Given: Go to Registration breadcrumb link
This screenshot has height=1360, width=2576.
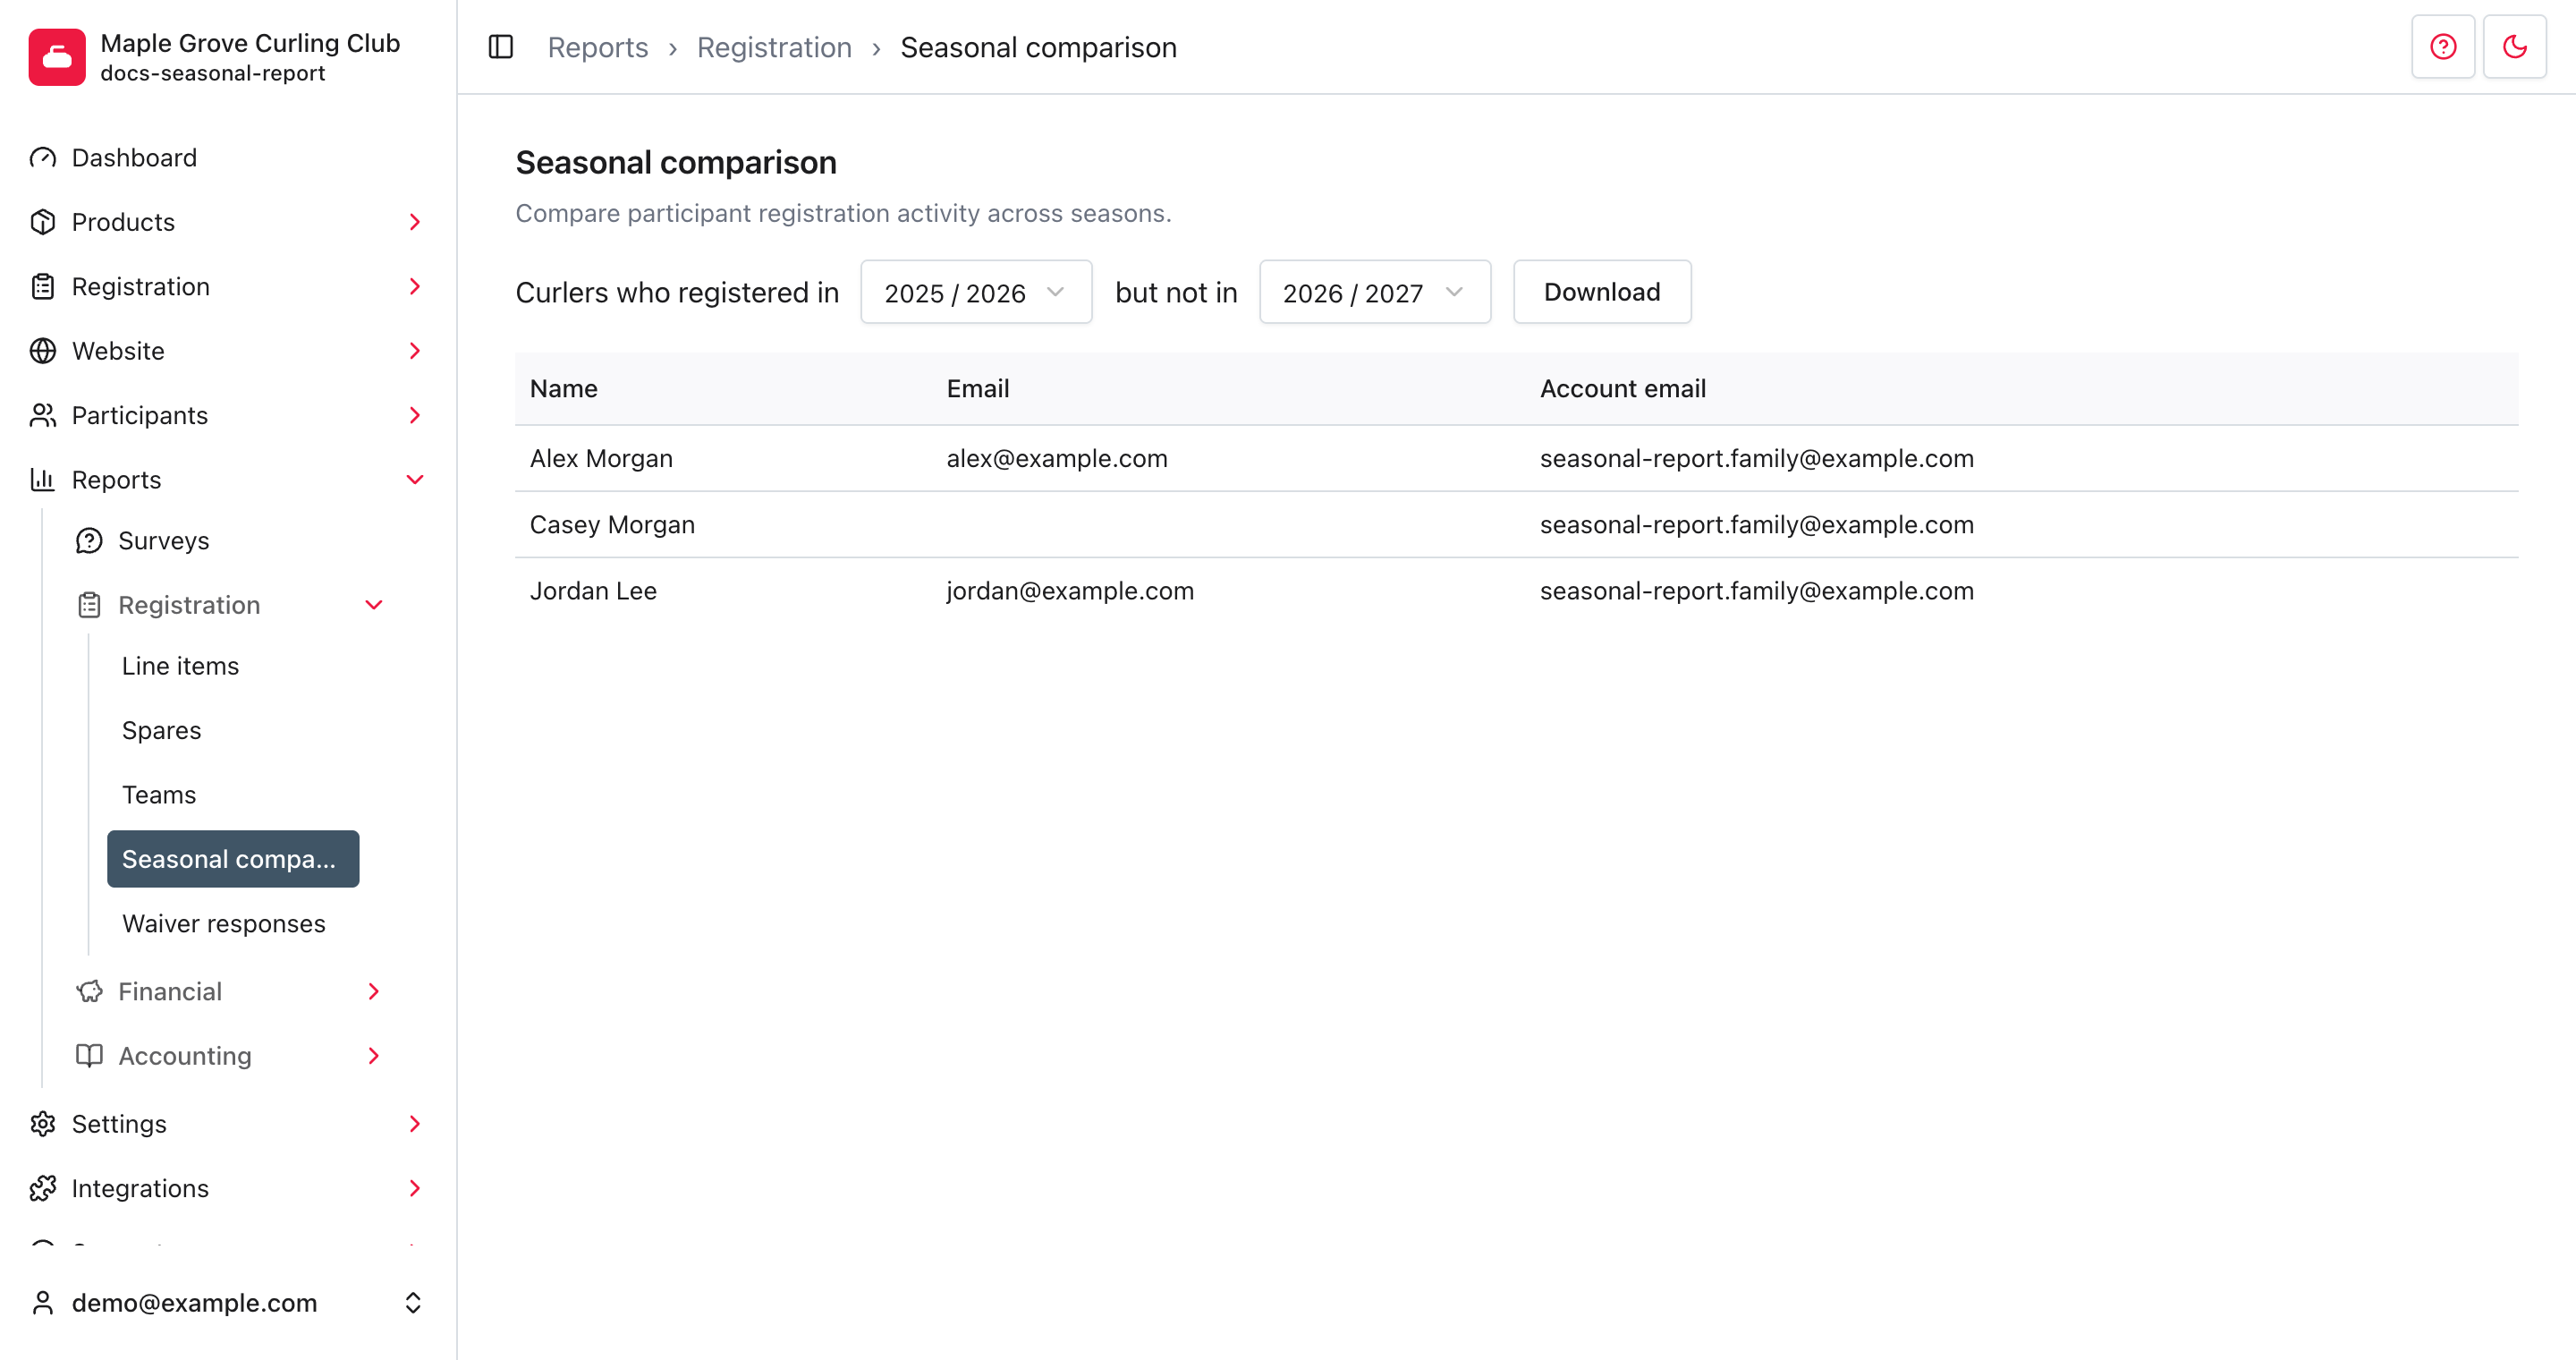Looking at the screenshot, I should click(774, 47).
